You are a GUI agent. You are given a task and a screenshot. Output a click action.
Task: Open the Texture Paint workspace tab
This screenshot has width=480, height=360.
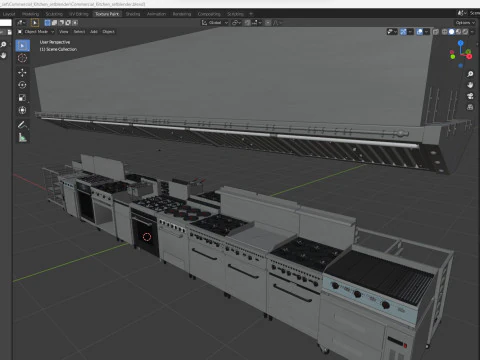(107, 14)
